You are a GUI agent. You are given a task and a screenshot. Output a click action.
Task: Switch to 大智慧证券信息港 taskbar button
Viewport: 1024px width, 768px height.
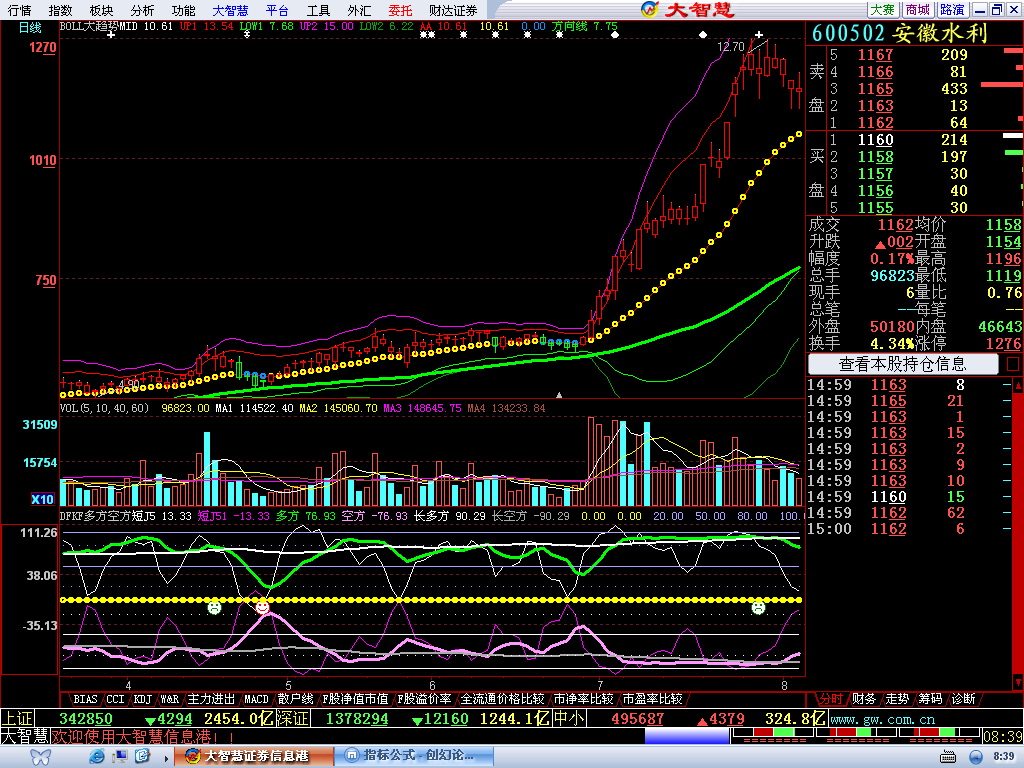pos(253,756)
